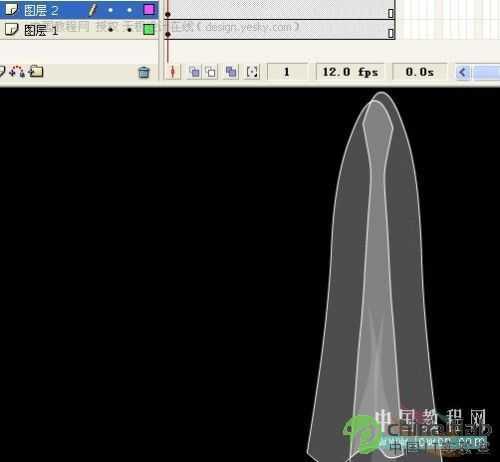This screenshot has width=500, height=462.
Task: Click the pencil editing icon on 图层 2
Action: (92, 10)
